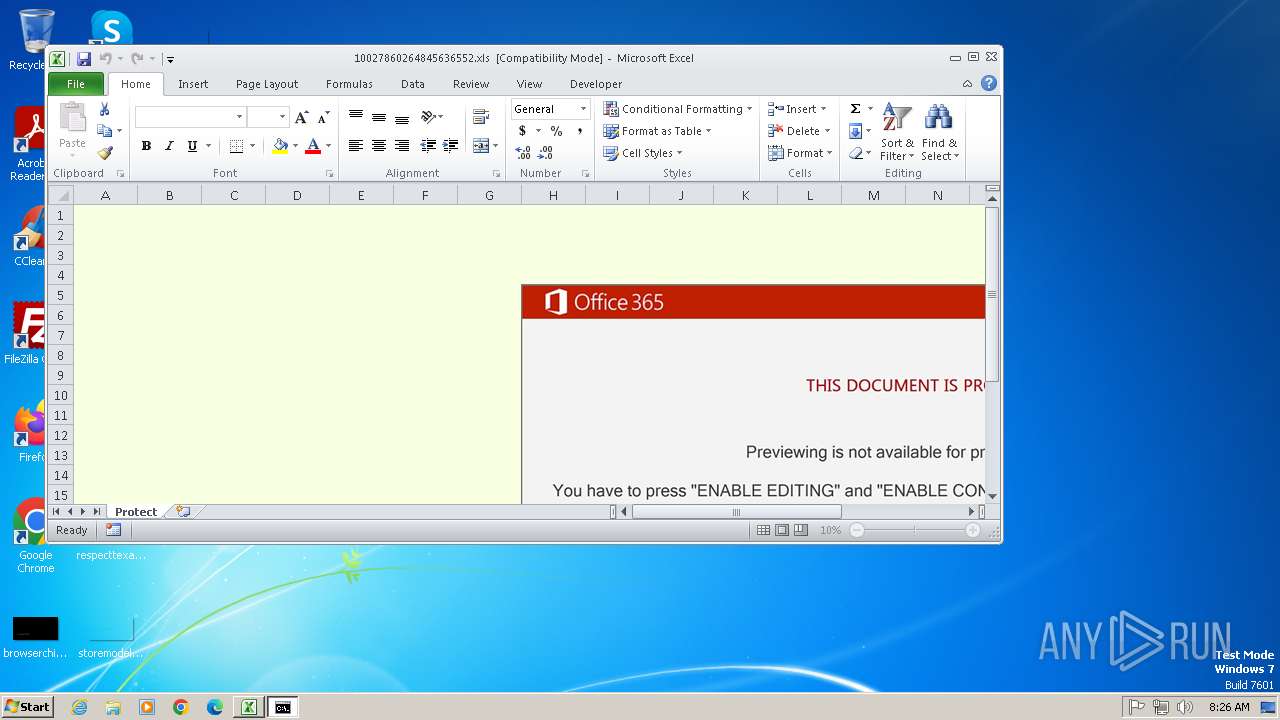
Task: Click Format cells button
Action: pyautogui.click(x=800, y=153)
